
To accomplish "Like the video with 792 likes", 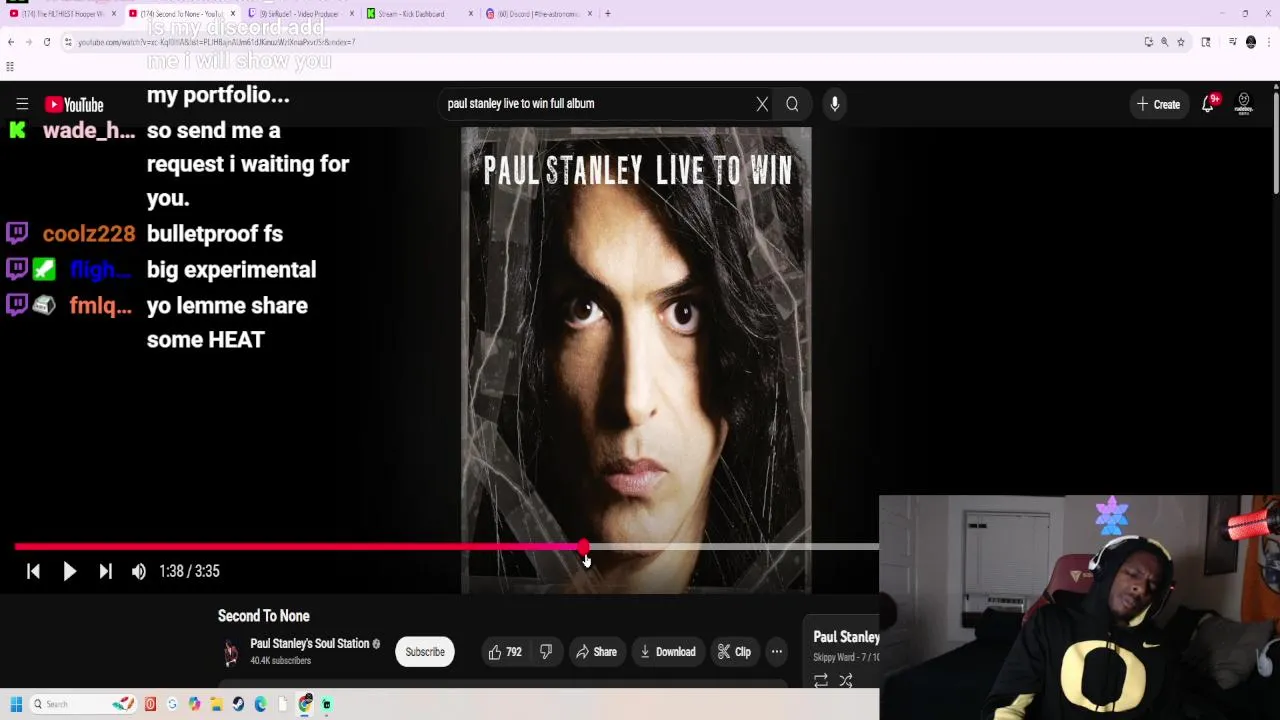I will pyautogui.click(x=505, y=652).
